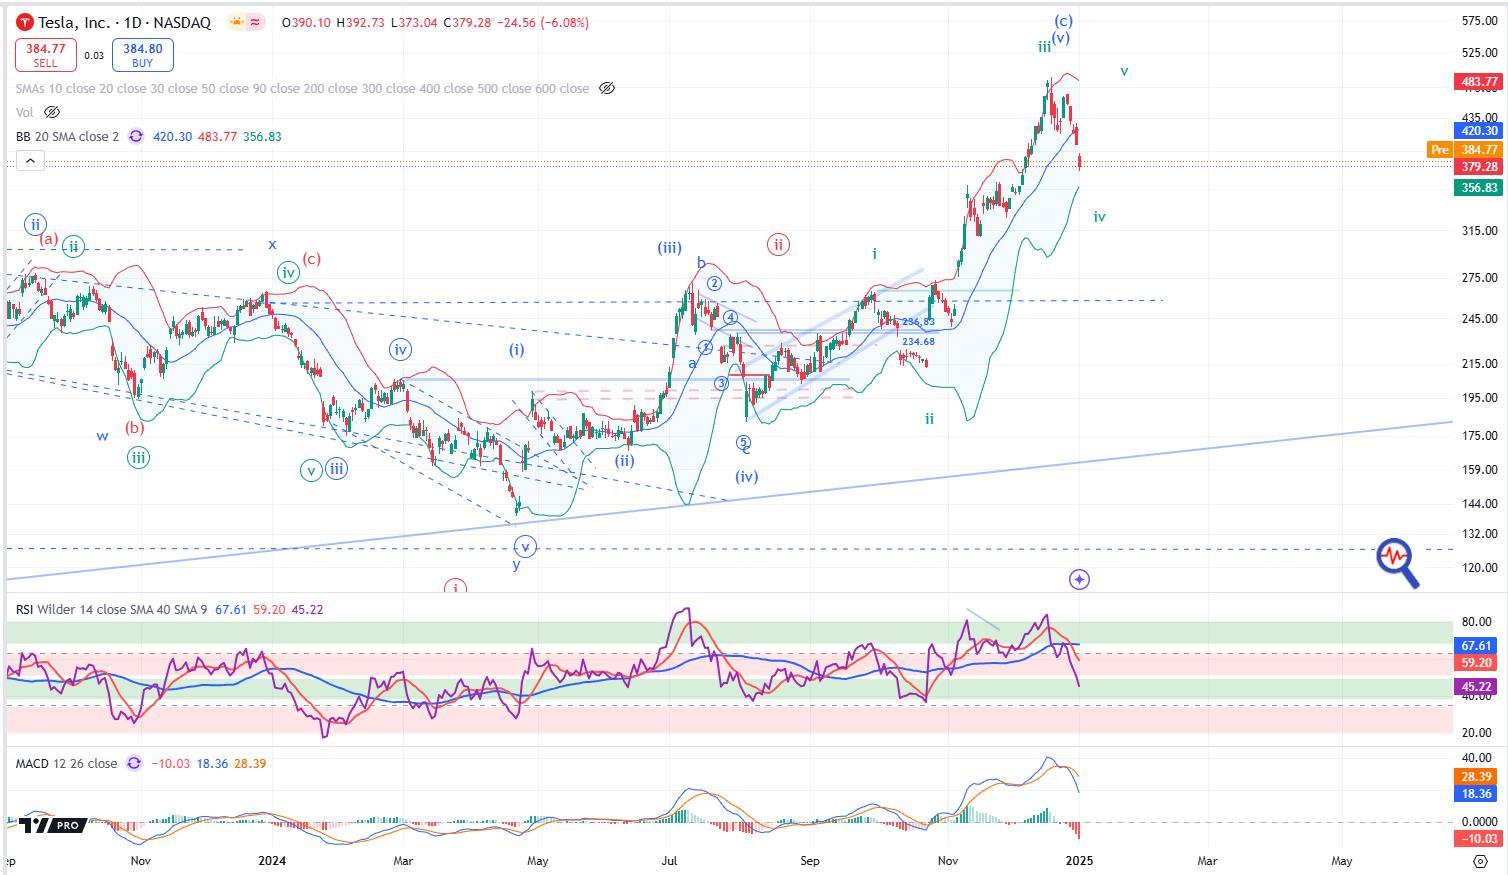1508x875 pixels.
Task: Select the MACD 12 26 close legend
Action: click(x=66, y=763)
